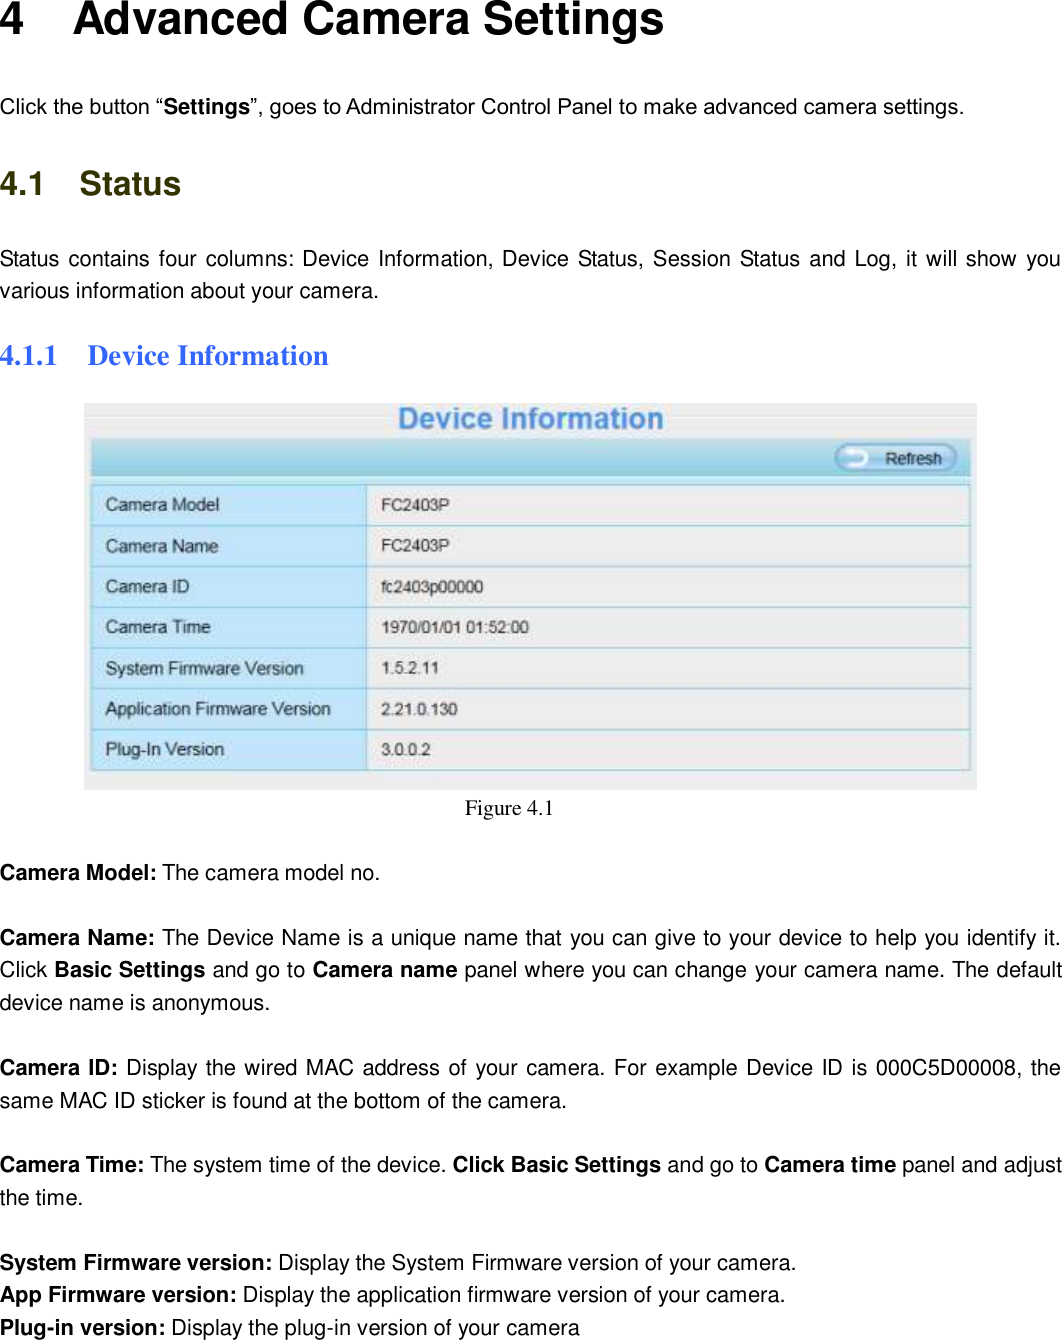Click the Refresh button
This screenshot has width=1062, height=1340.
[895, 458]
